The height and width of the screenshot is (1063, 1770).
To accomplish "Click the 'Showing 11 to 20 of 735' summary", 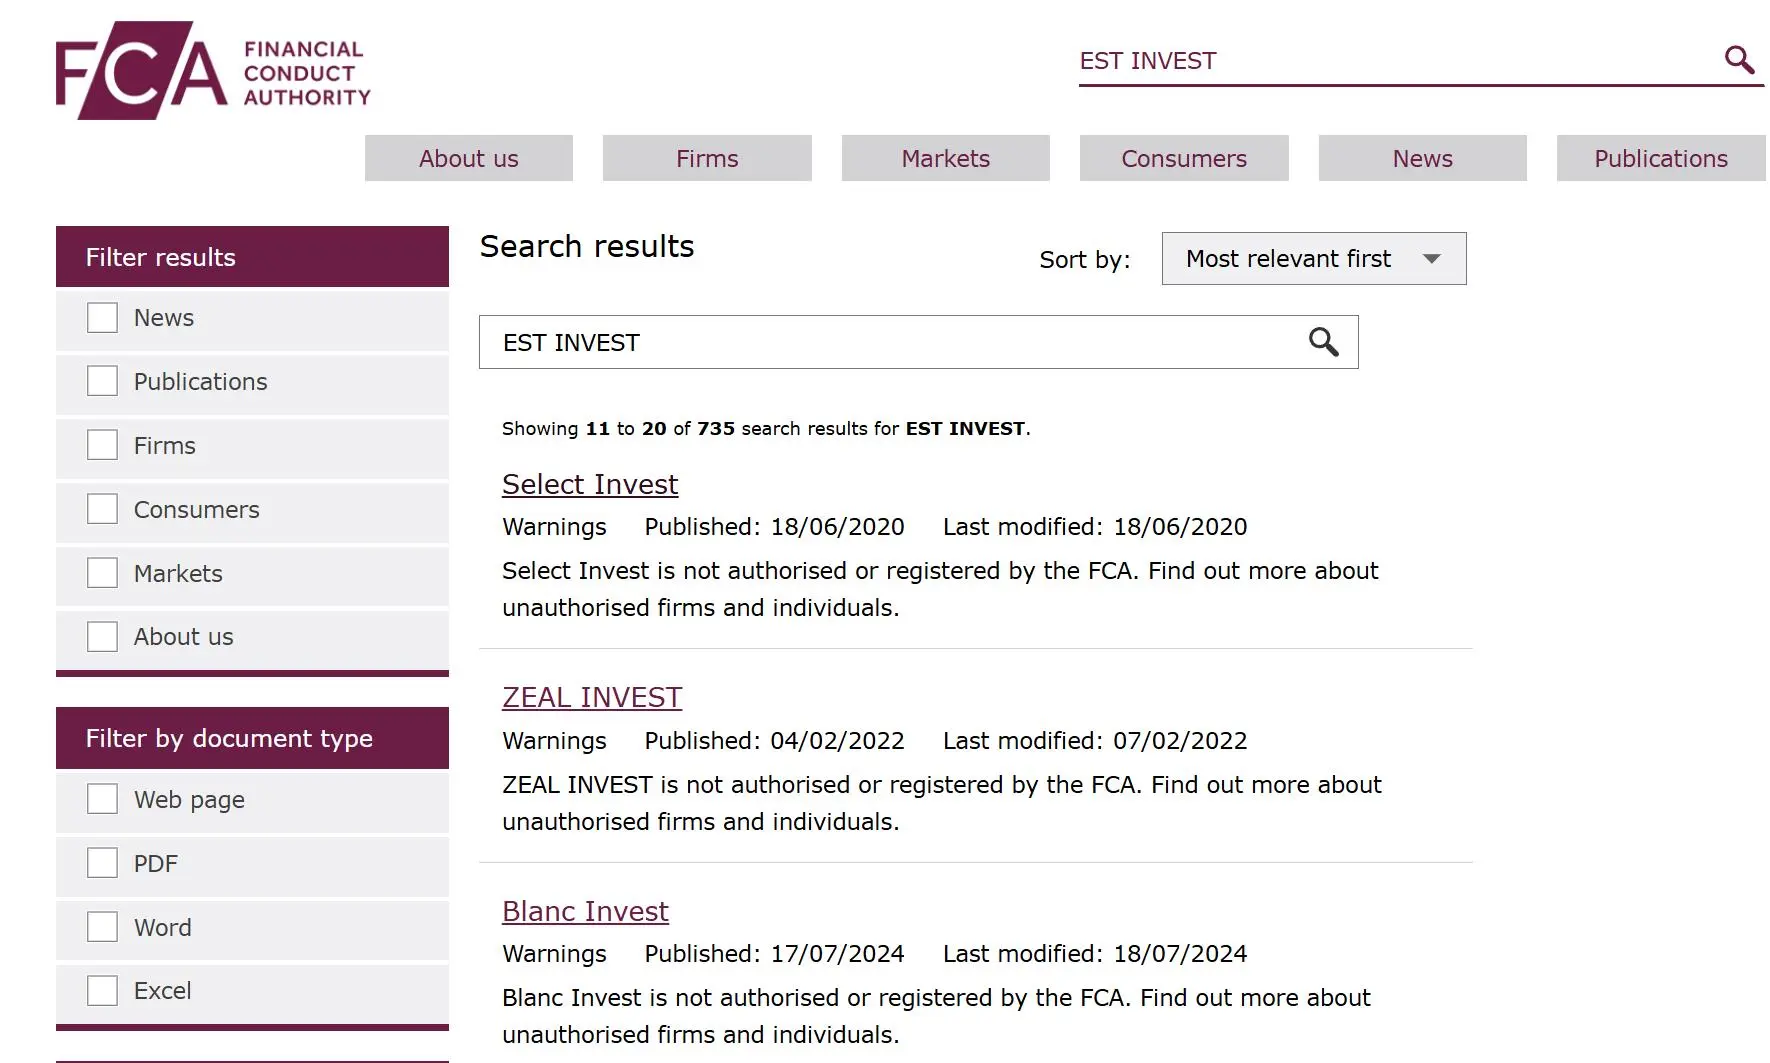I will click(x=766, y=429).
